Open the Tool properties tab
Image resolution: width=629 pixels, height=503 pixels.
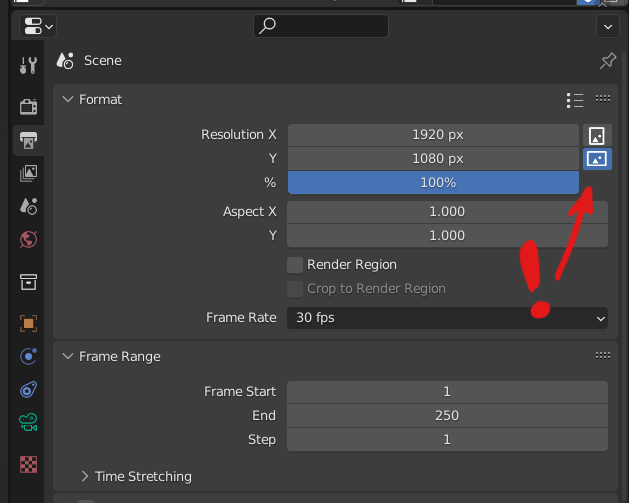tap(28, 65)
